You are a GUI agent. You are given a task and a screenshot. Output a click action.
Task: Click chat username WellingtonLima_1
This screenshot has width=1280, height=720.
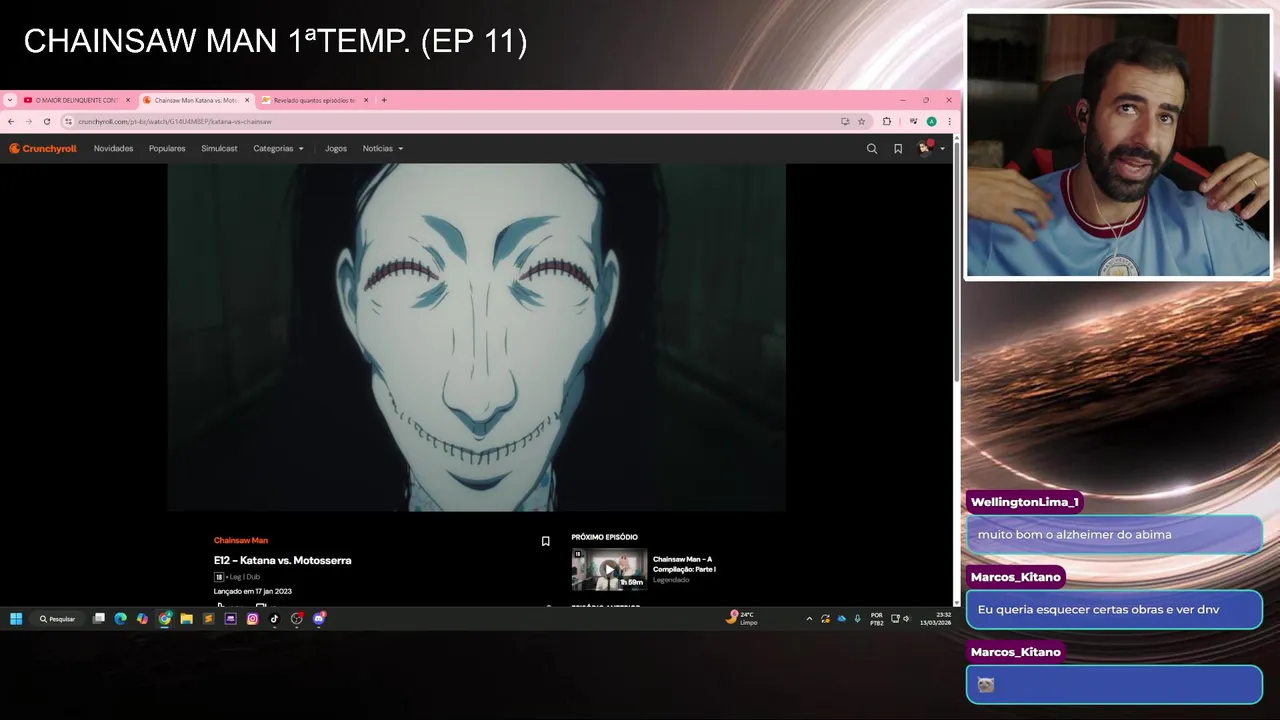tap(1025, 502)
